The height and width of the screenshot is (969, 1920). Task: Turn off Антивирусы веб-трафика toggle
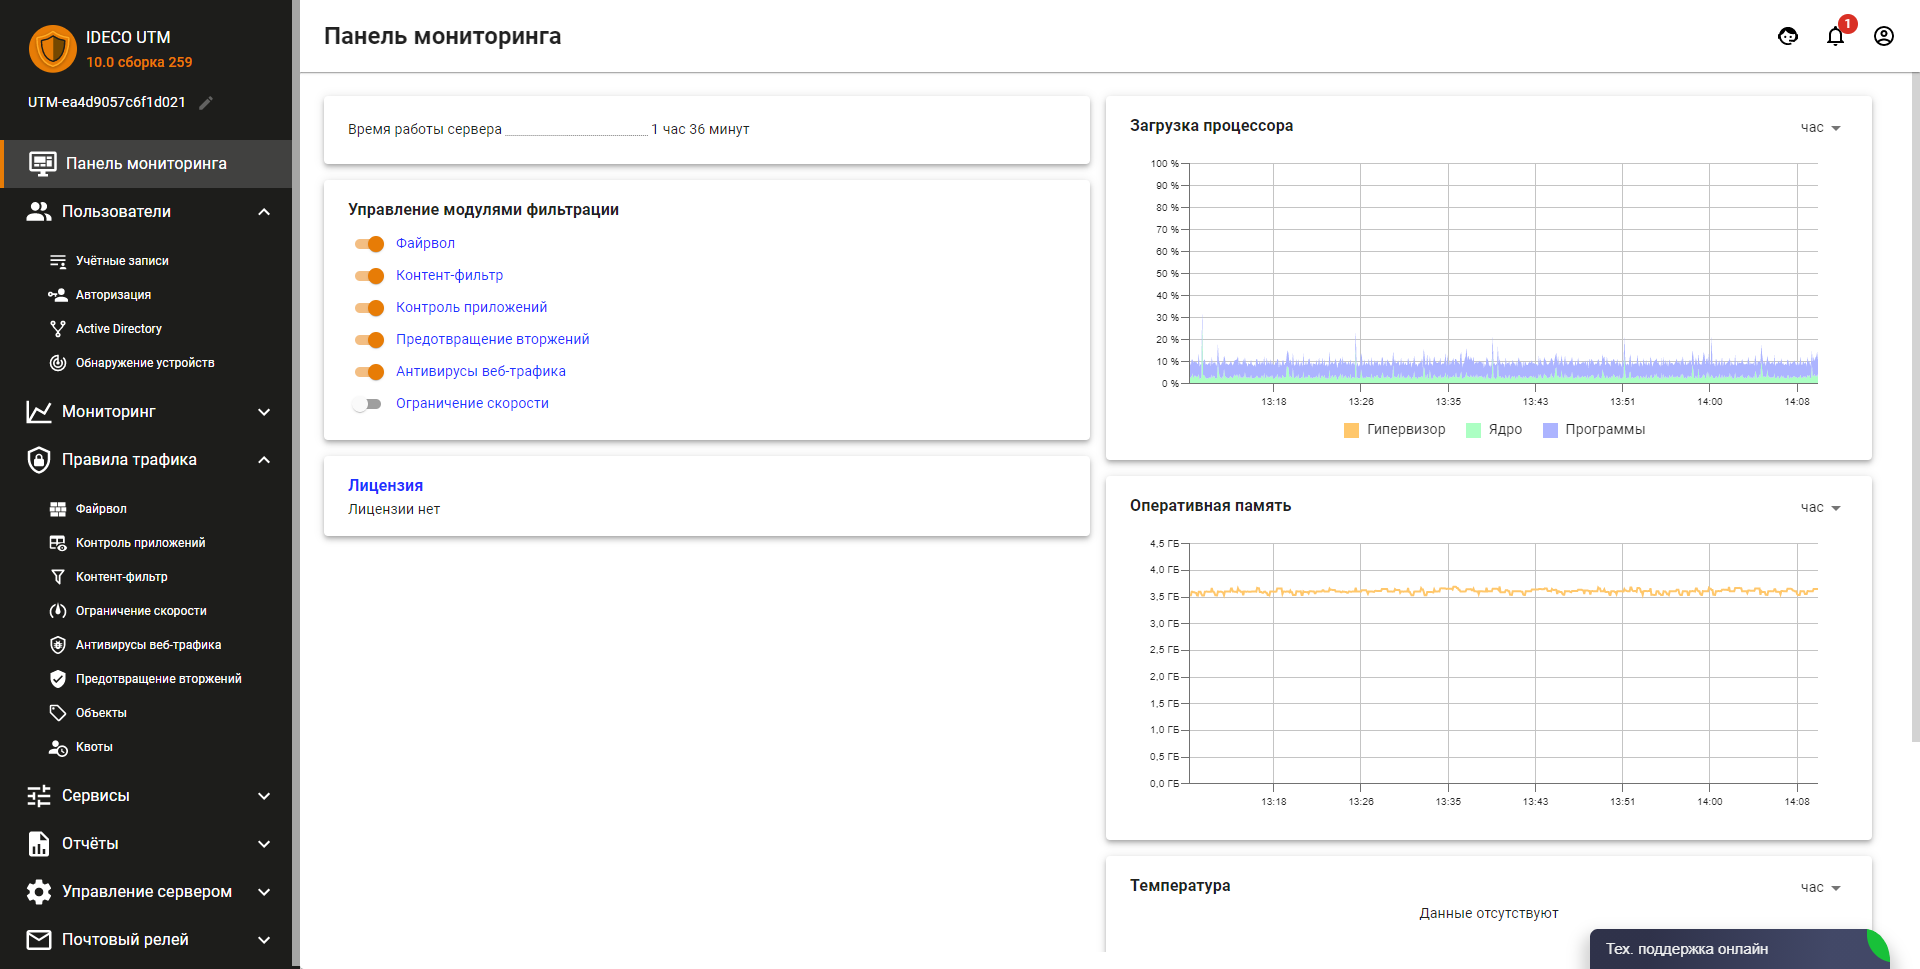click(369, 372)
